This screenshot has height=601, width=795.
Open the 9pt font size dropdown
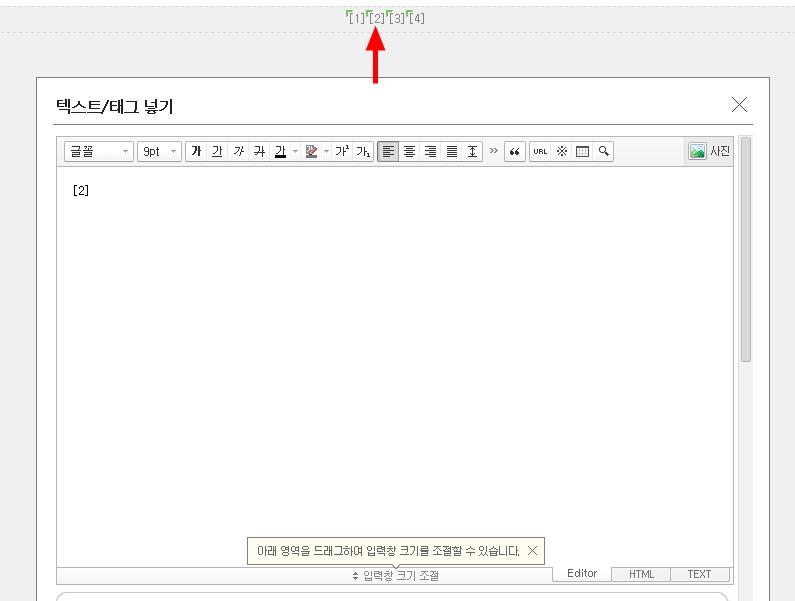[159, 151]
